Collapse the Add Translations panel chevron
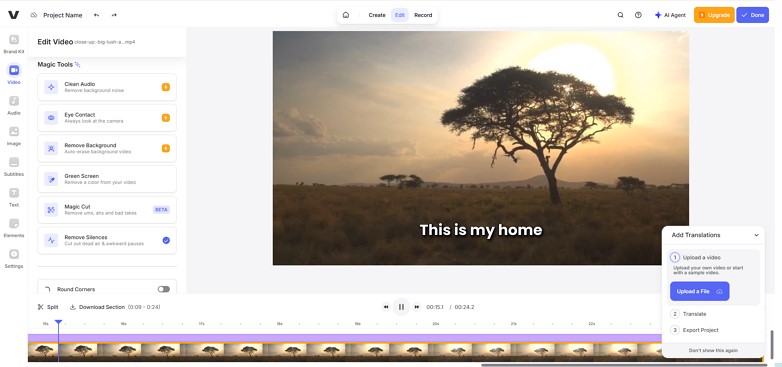Image resolution: width=782 pixels, height=367 pixels. tap(756, 235)
